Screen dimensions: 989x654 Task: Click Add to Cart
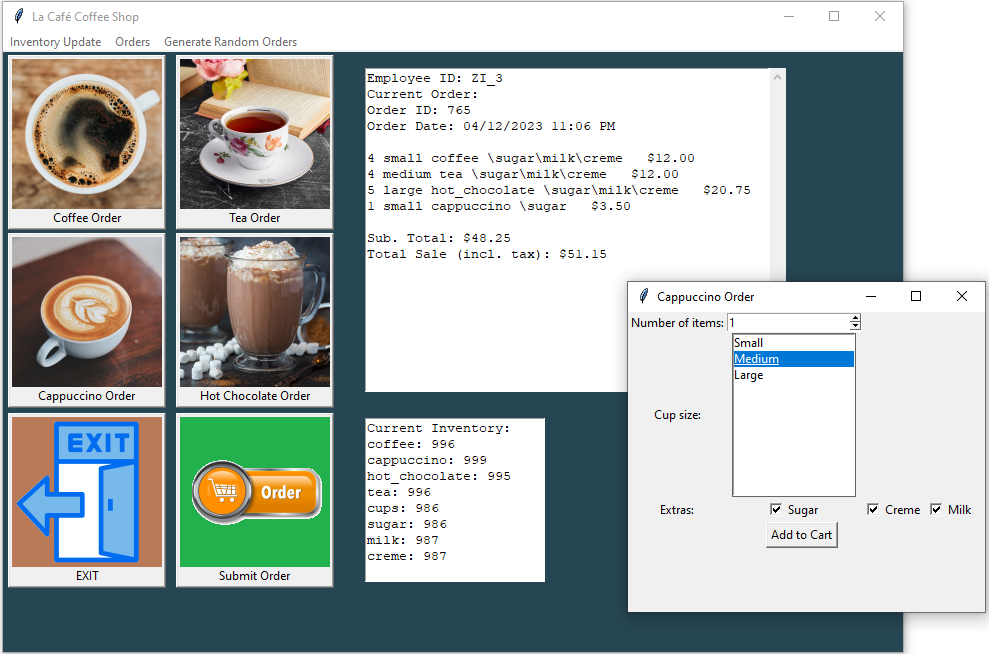point(801,534)
